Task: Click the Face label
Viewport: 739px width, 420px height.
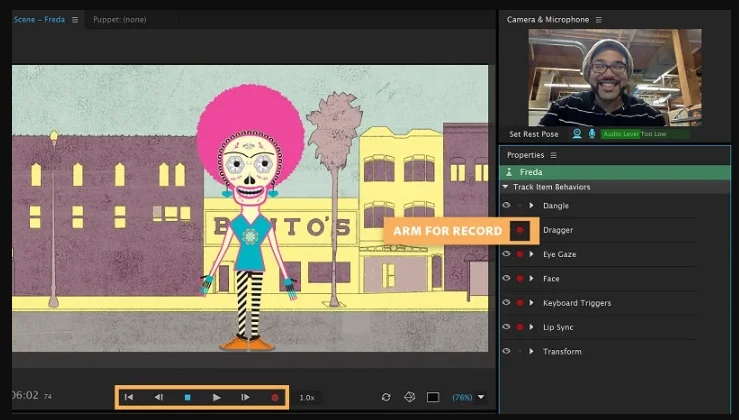Action: [551, 279]
